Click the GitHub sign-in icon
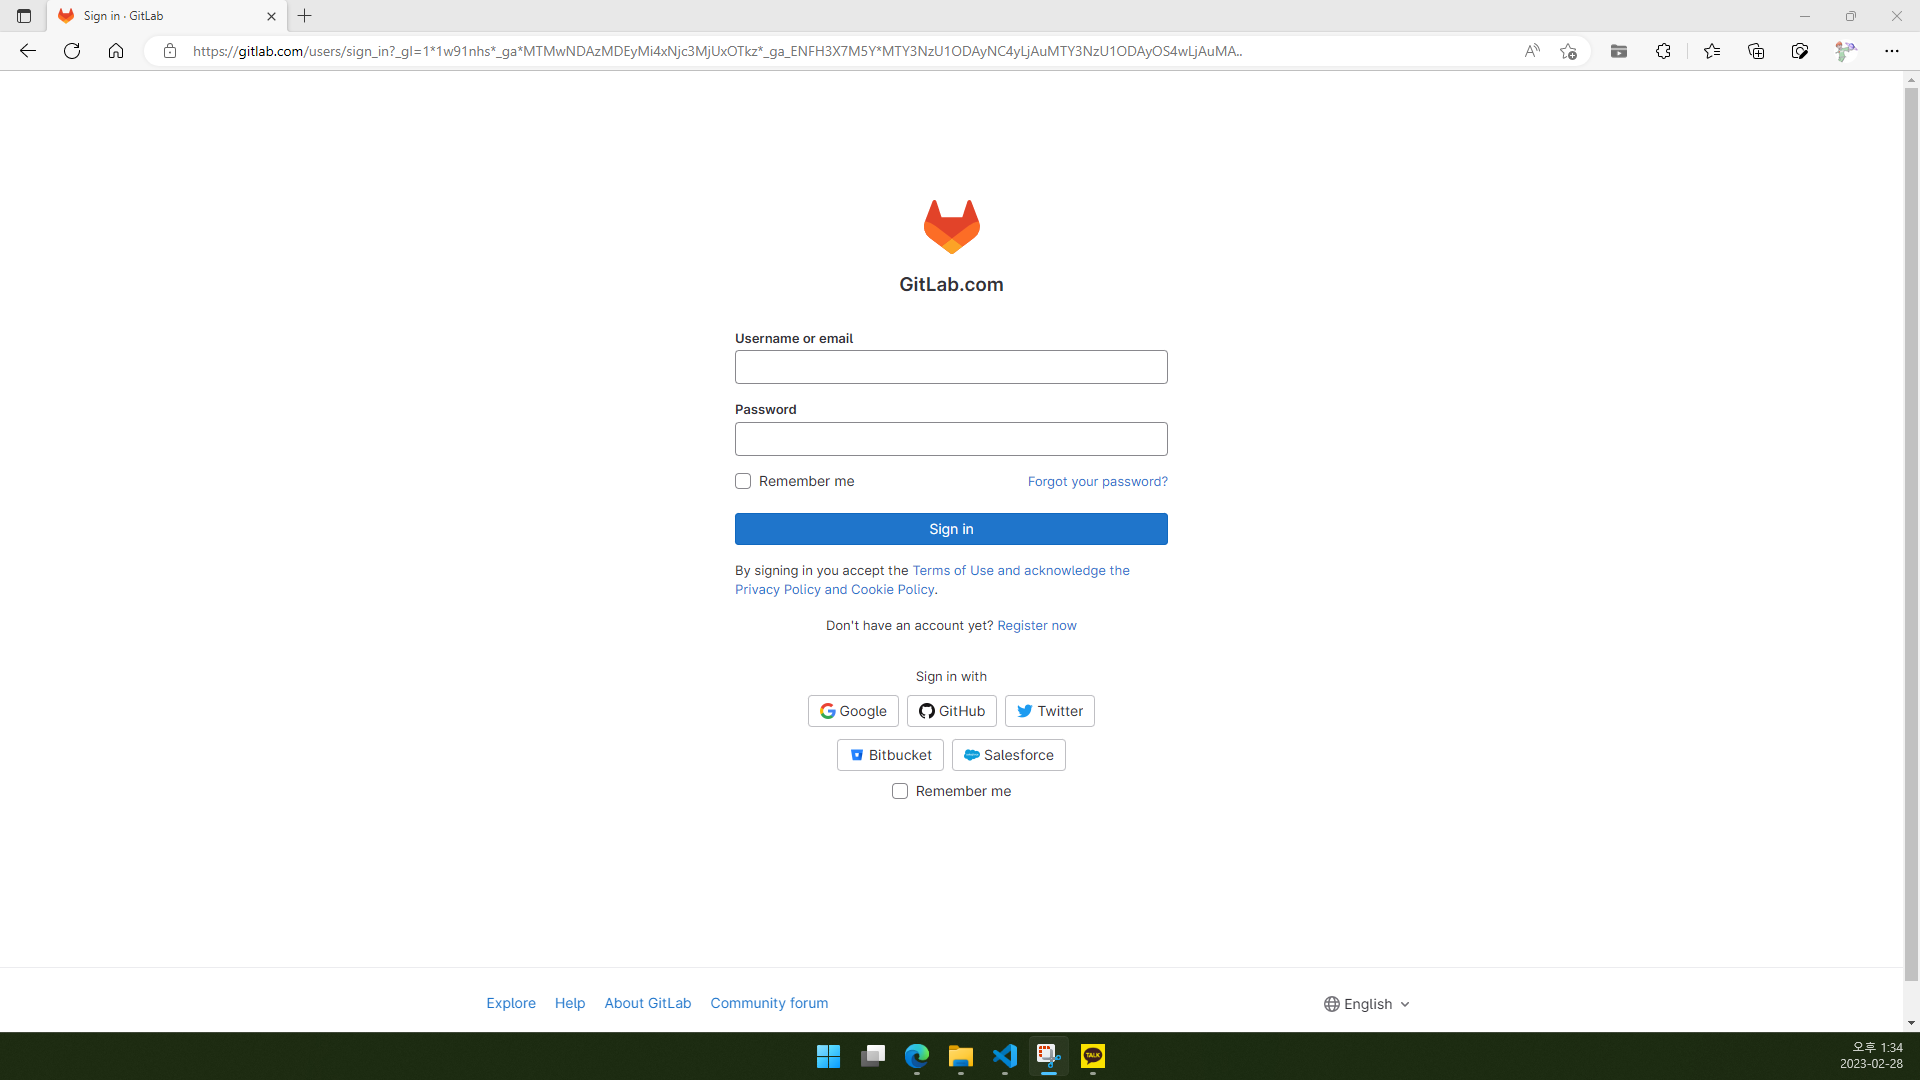 [926, 711]
